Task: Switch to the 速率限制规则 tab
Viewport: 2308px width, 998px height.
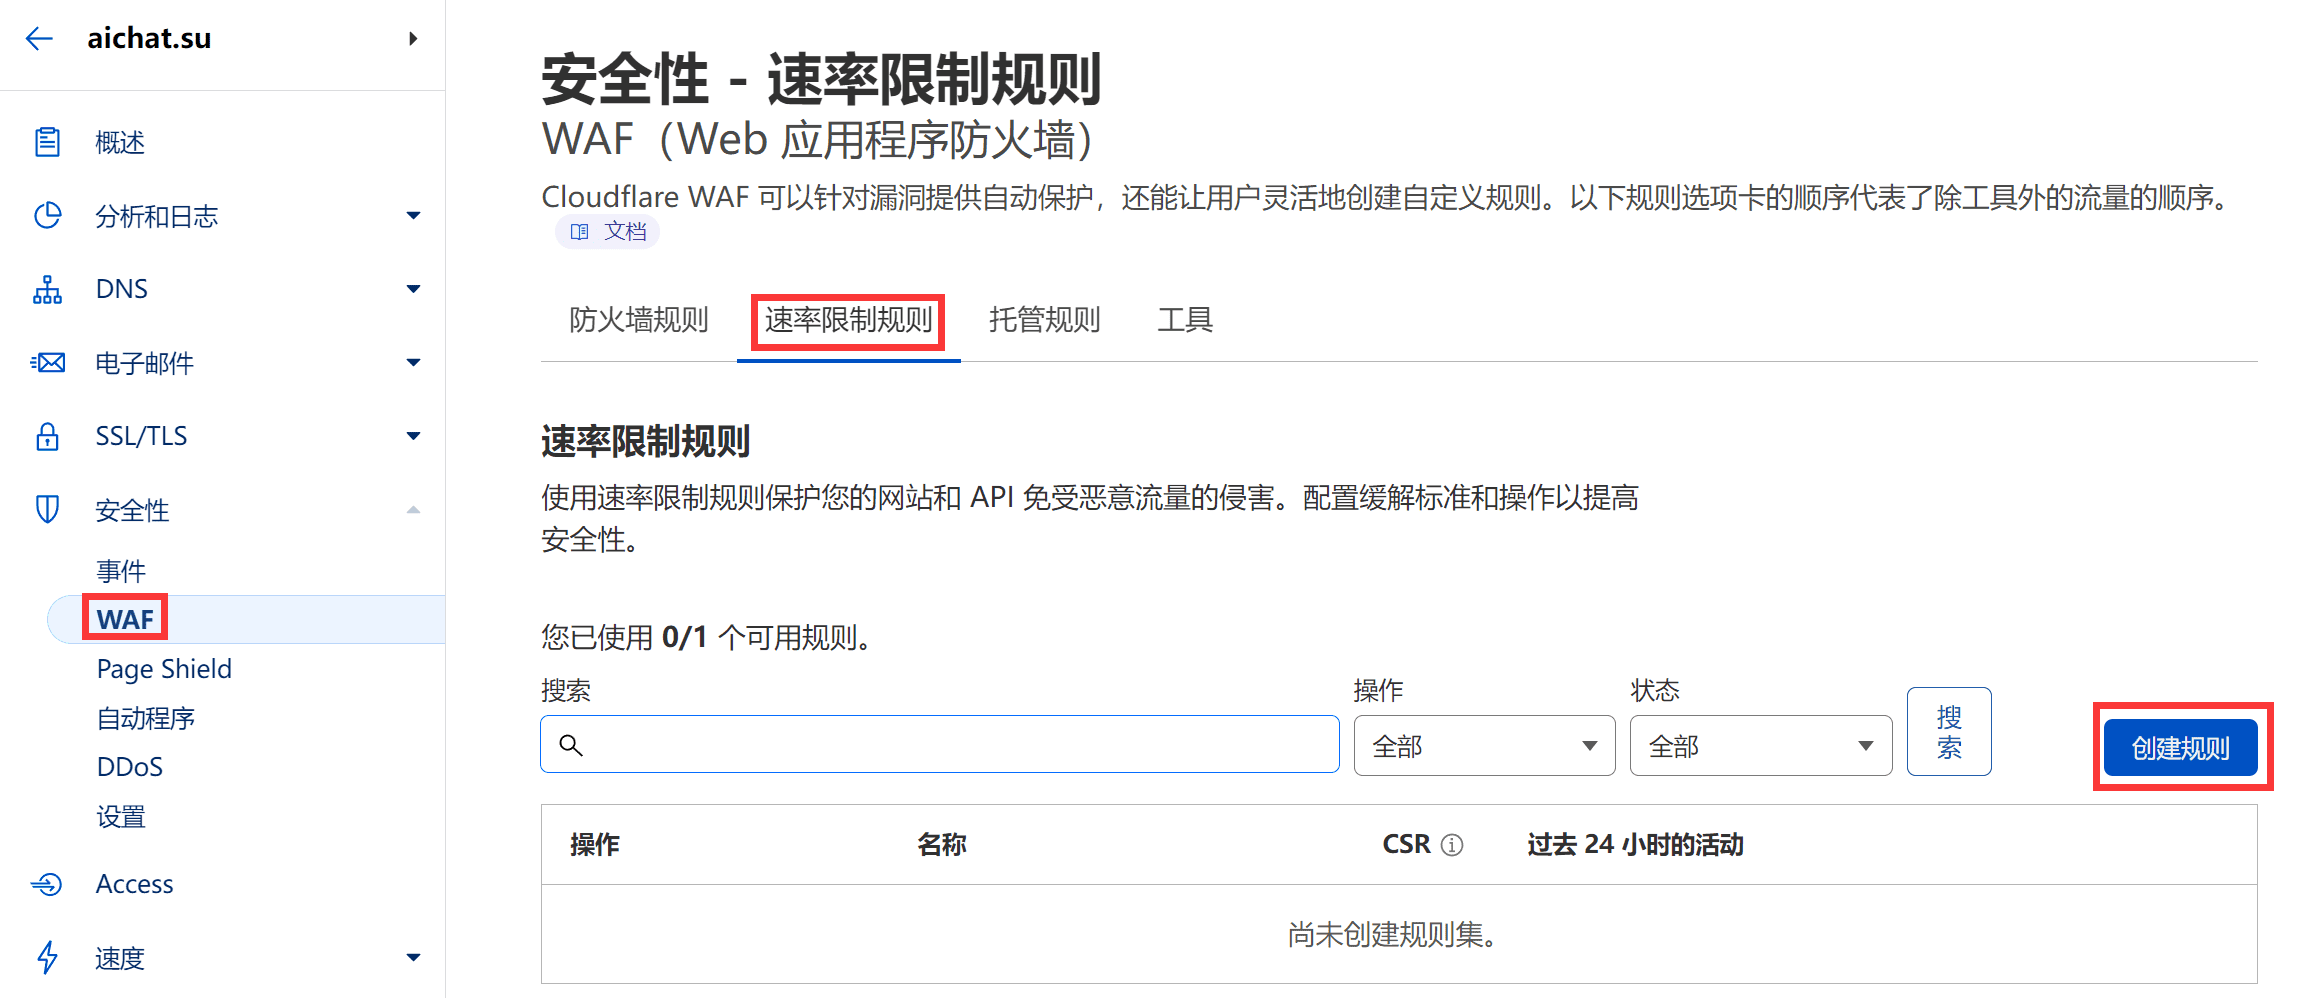Action: tap(848, 320)
